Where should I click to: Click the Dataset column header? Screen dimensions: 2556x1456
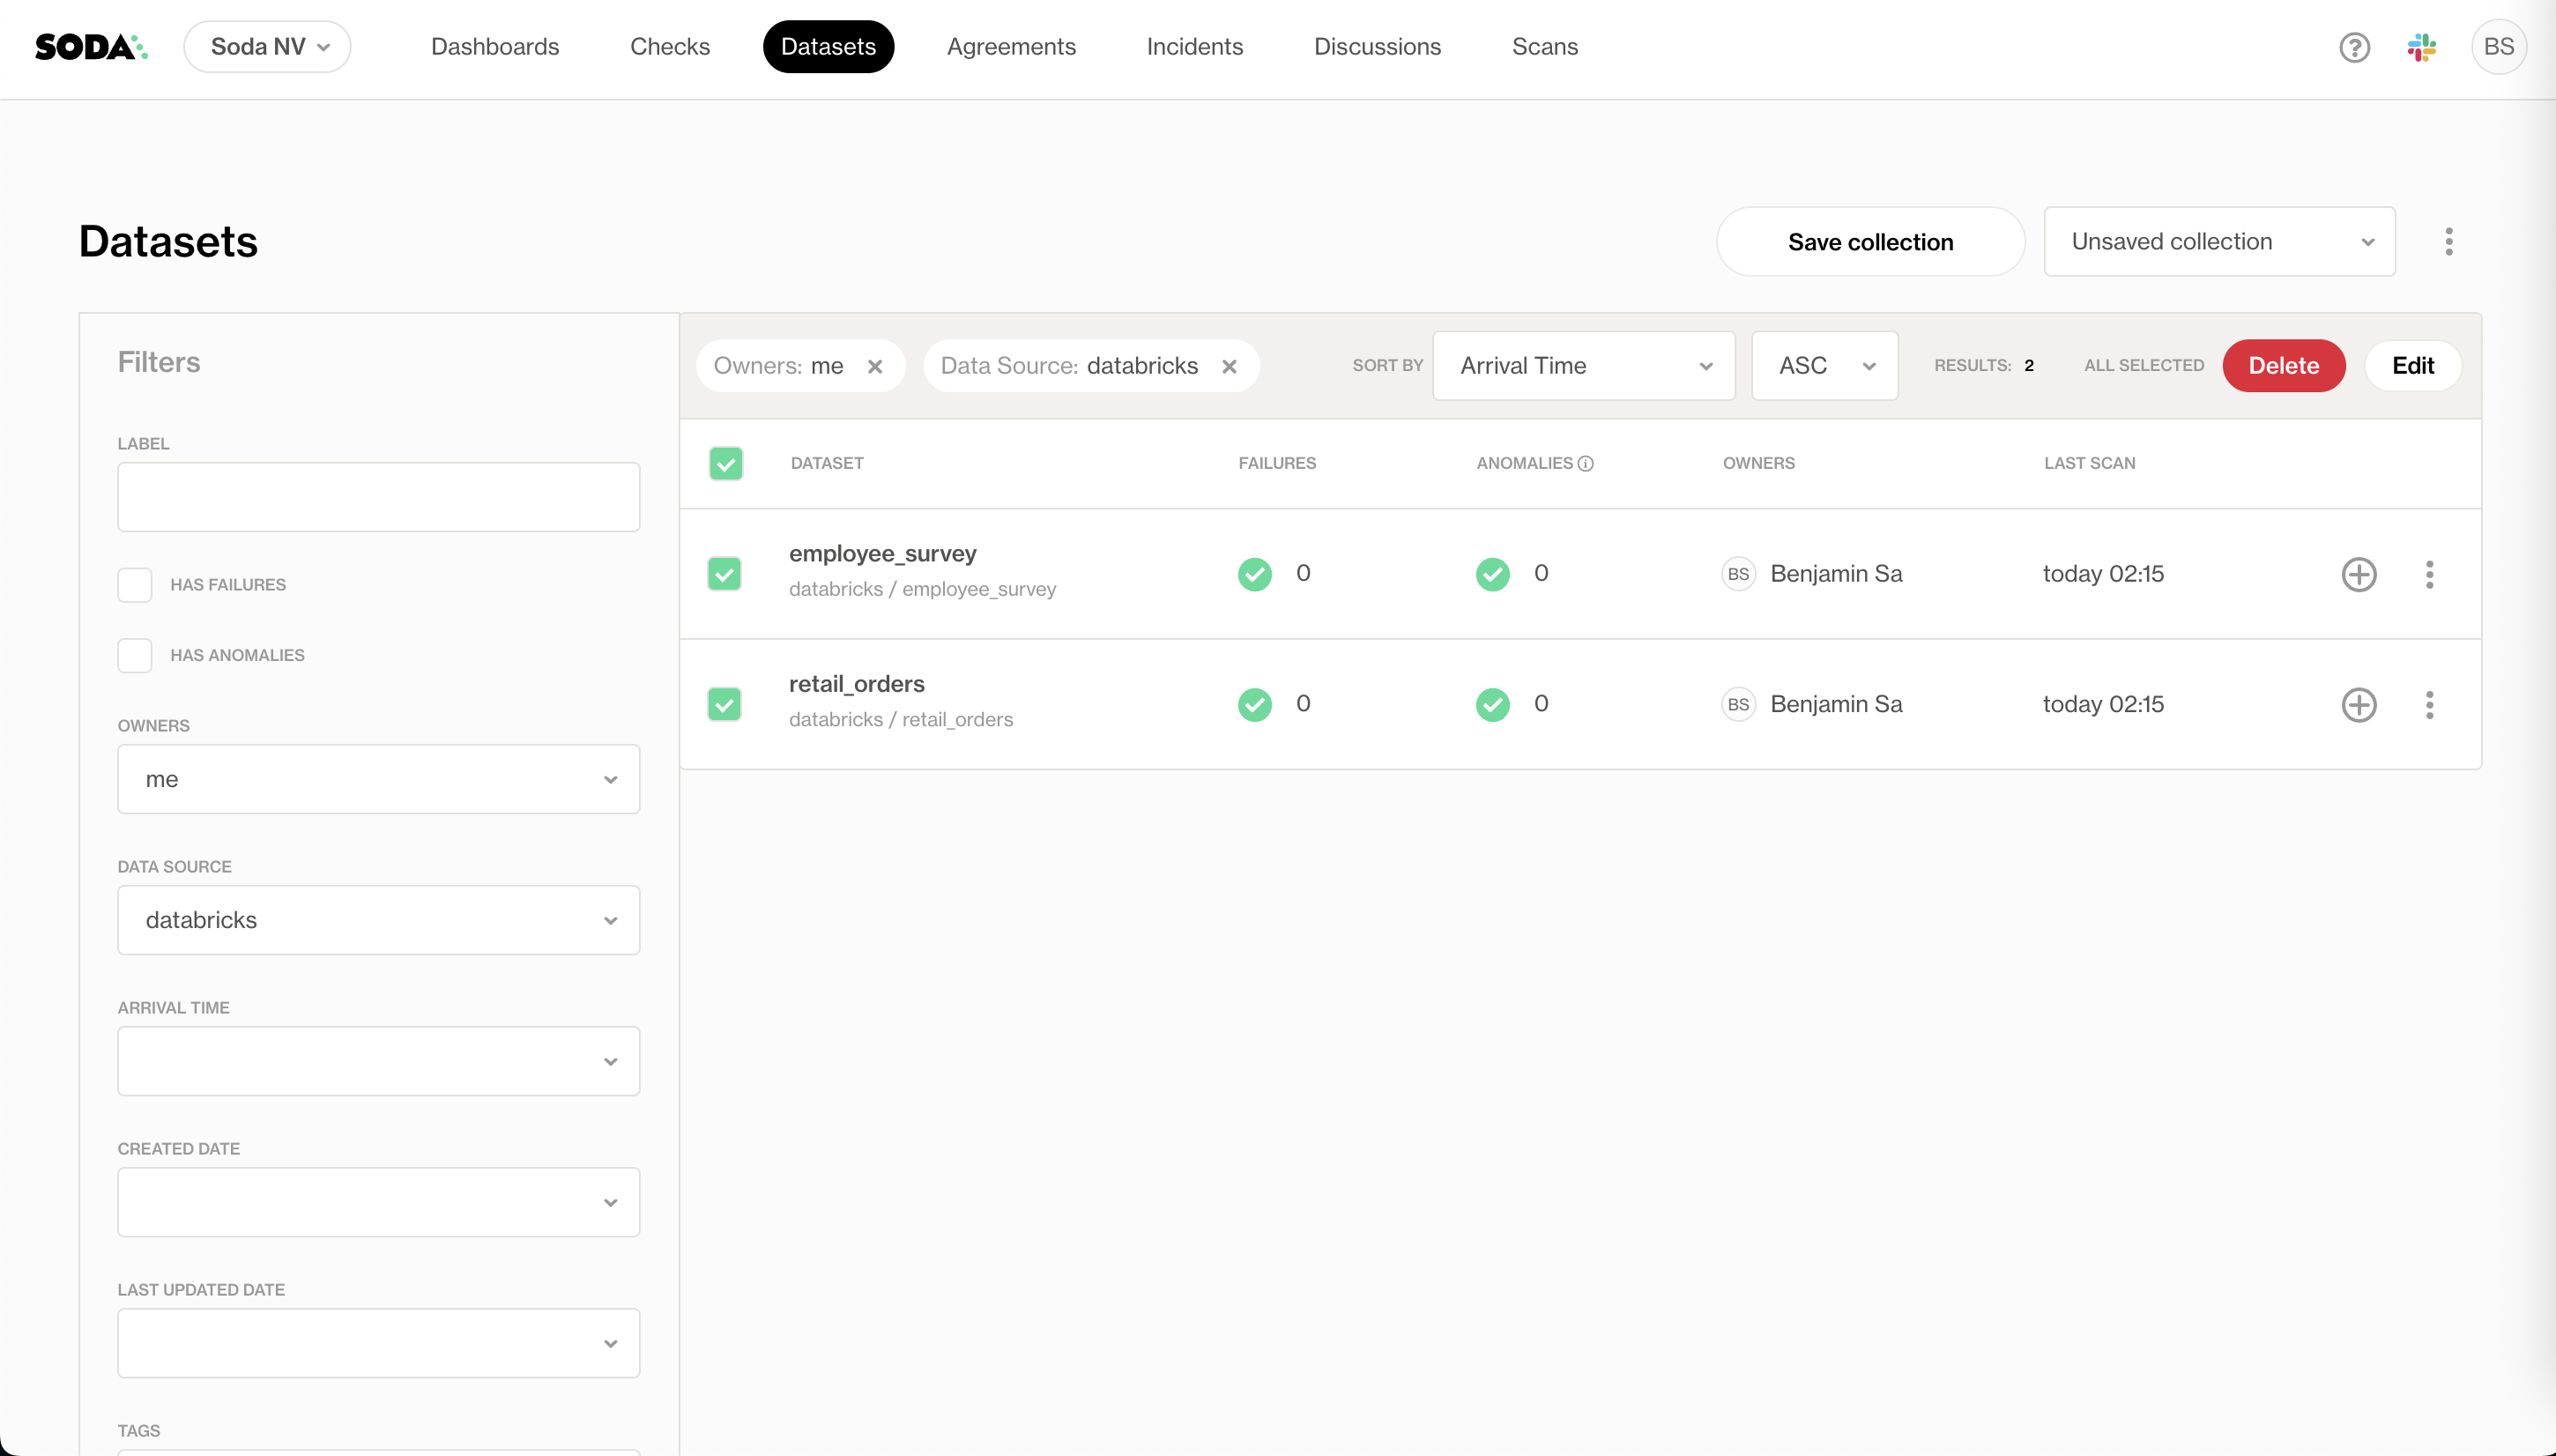point(827,463)
